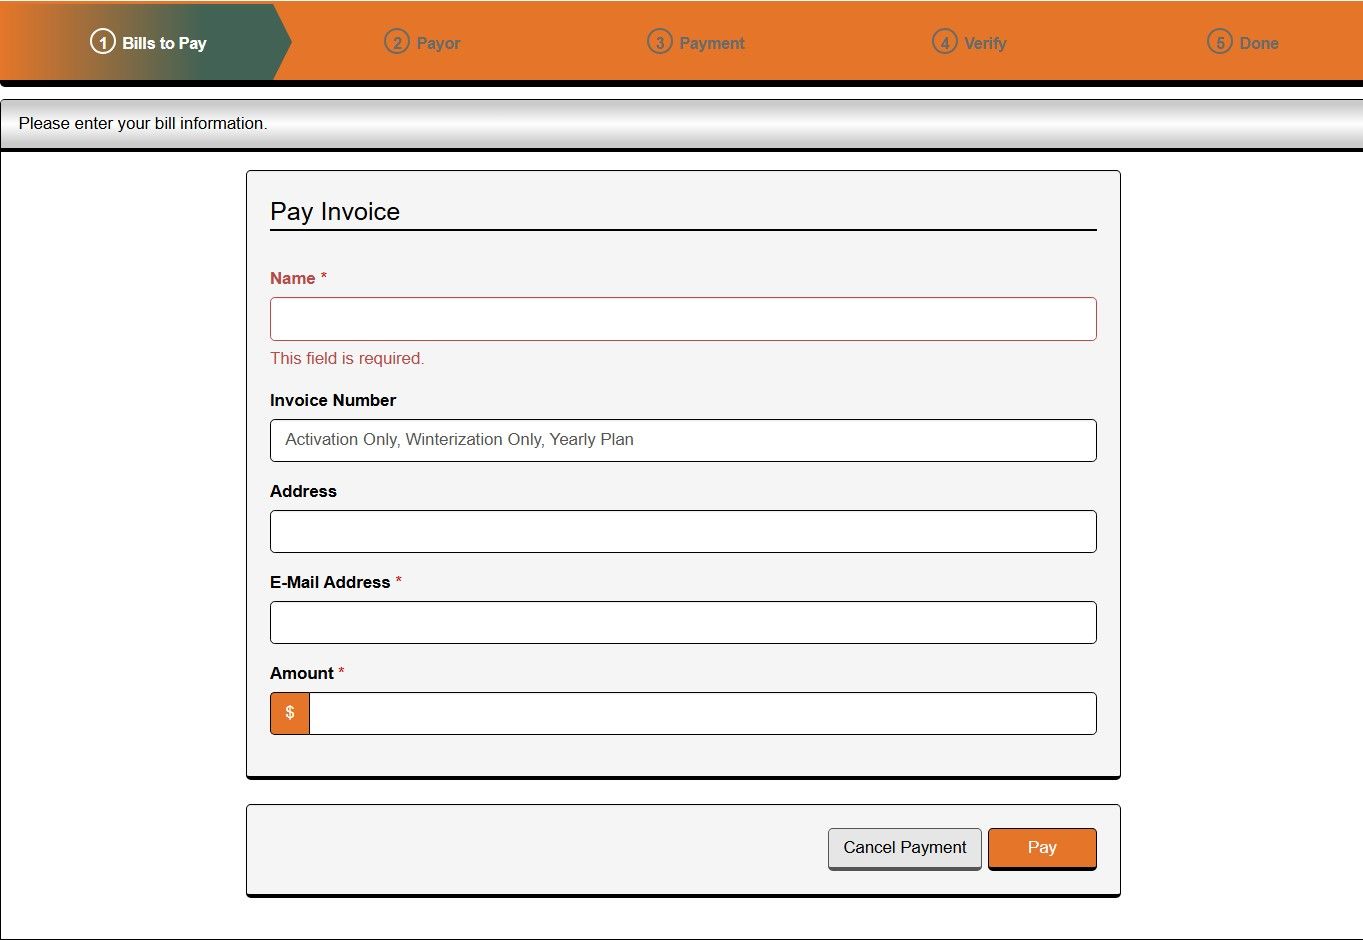The height and width of the screenshot is (940, 1363).
Task: Switch to the Payor tab
Action: coord(422,42)
